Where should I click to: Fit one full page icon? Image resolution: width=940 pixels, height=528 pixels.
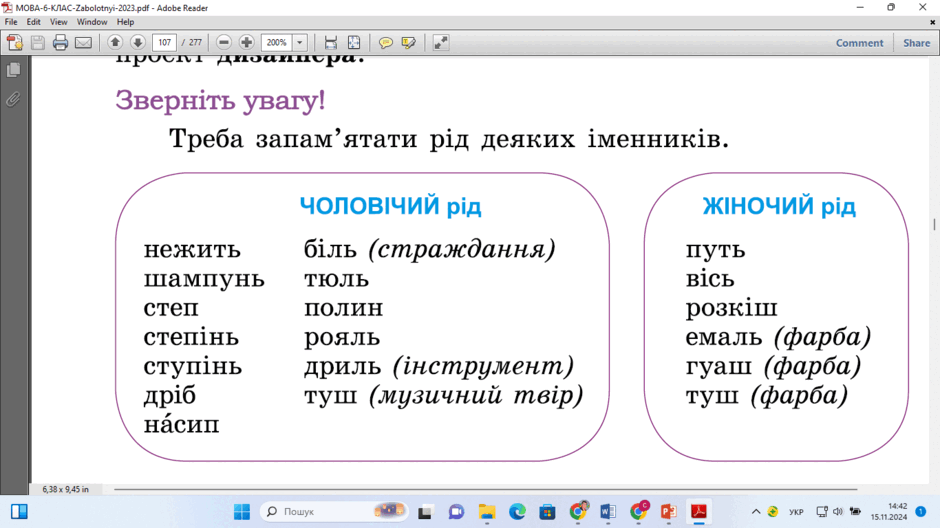pyautogui.click(x=354, y=43)
